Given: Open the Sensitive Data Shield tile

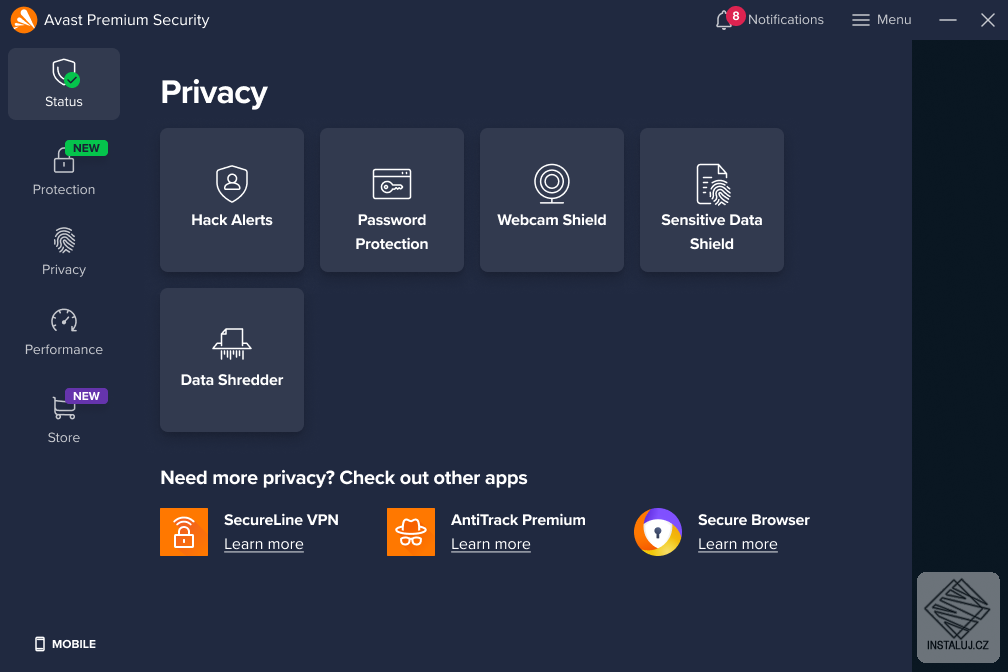Looking at the screenshot, I should coord(712,200).
